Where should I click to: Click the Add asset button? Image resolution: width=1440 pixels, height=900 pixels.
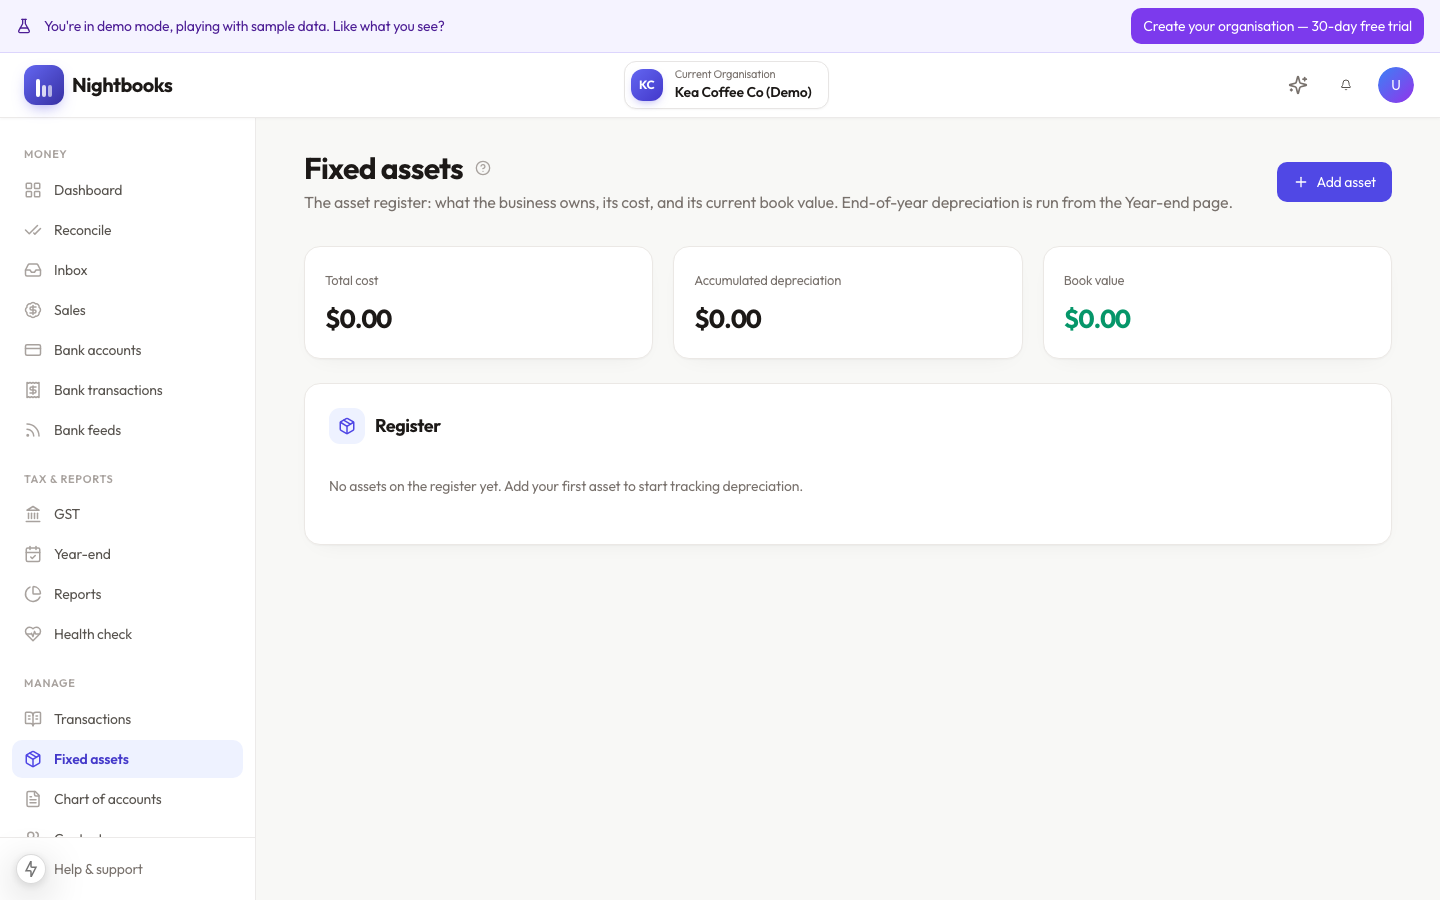pos(1334,182)
